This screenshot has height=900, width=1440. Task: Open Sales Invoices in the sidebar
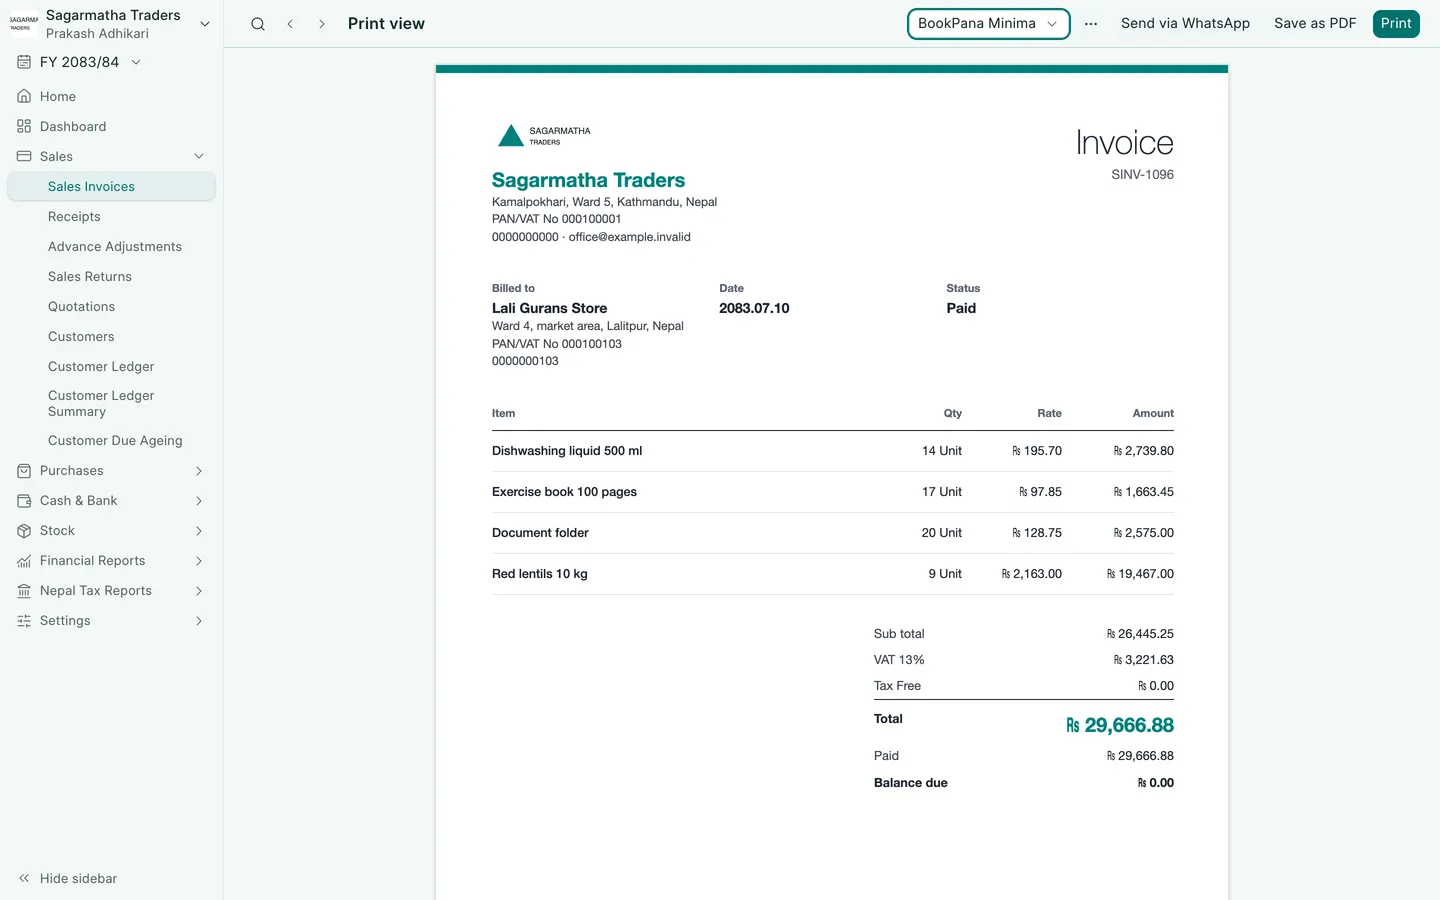(111, 187)
